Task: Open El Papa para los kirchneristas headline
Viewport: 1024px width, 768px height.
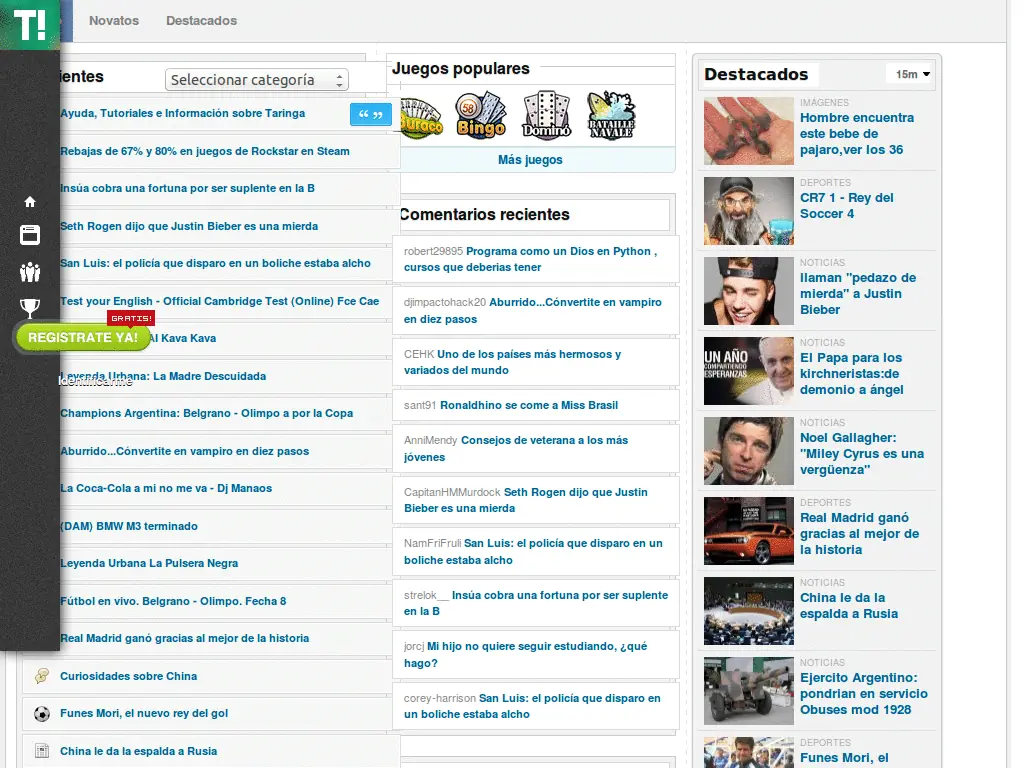Action: pyautogui.click(x=852, y=374)
